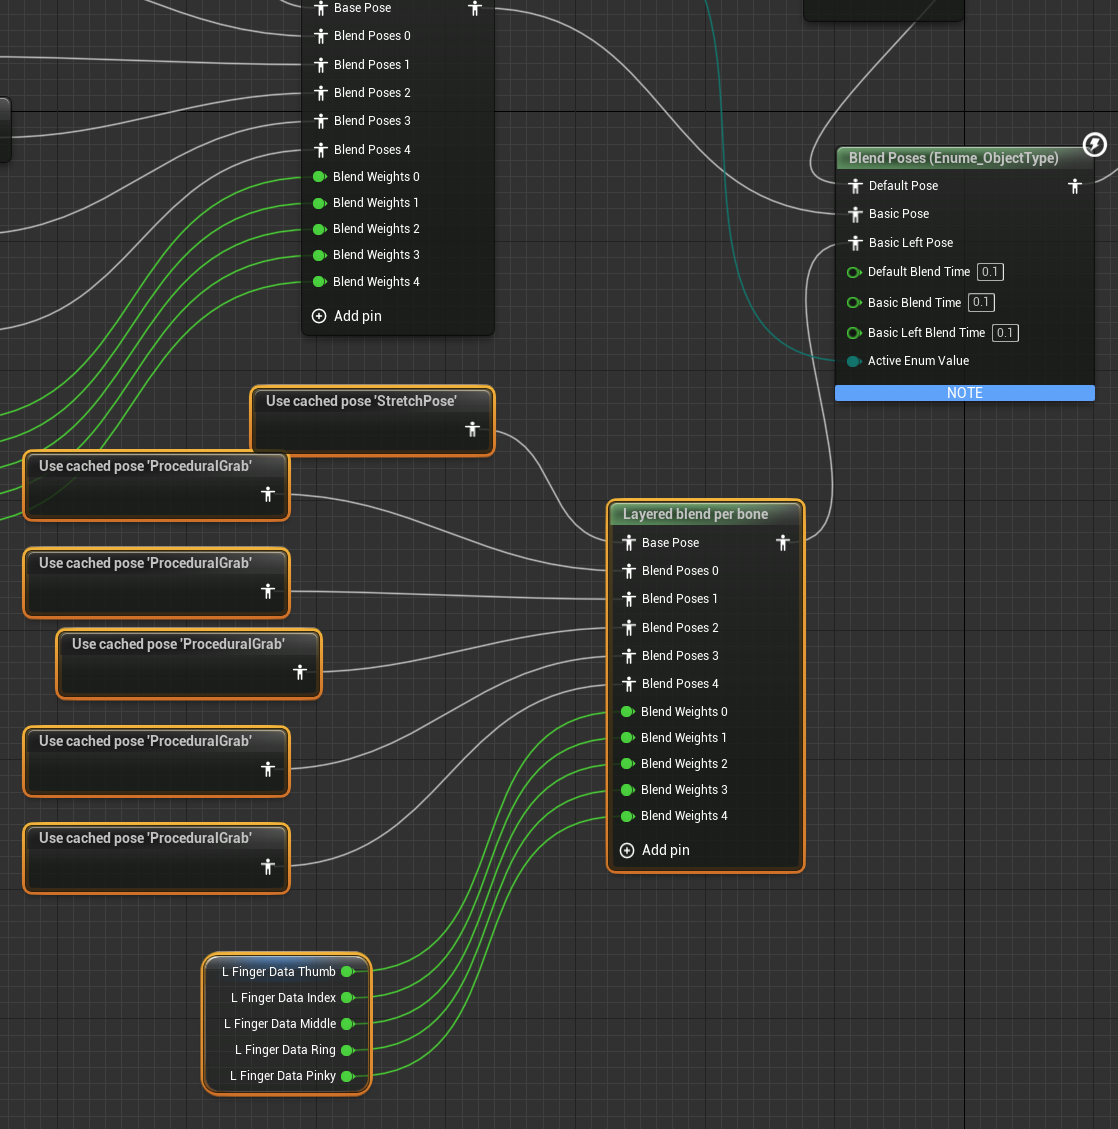Click the Default Pose output pin icon
Screen dimensions: 1118x1129
tap(1075, 186)
